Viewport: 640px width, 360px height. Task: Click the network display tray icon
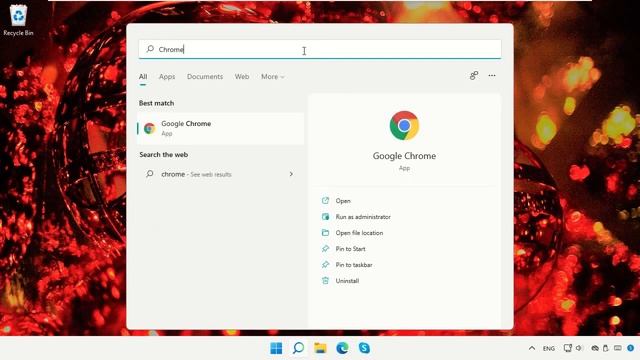[x=568, y=348]
